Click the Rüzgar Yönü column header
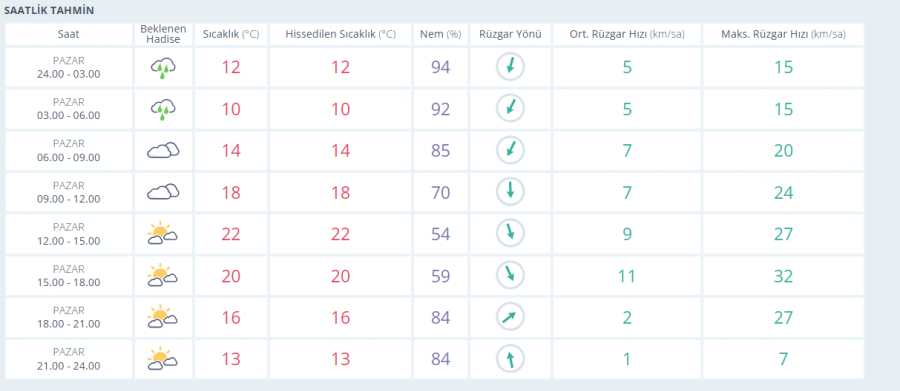The height and width of the screenshot is (391, 900). point(510,34)
